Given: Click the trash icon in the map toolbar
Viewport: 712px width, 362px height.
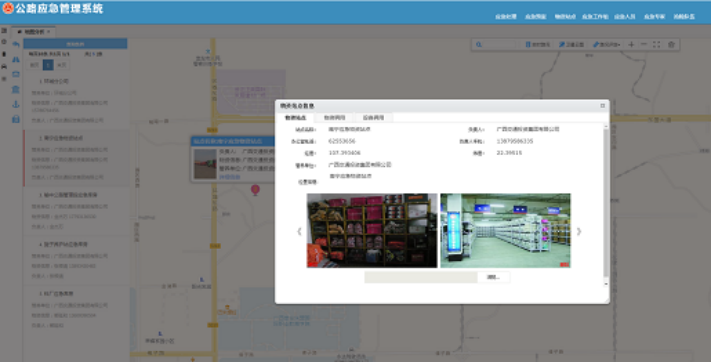Looking at the screenshot, I should (671, 45).
